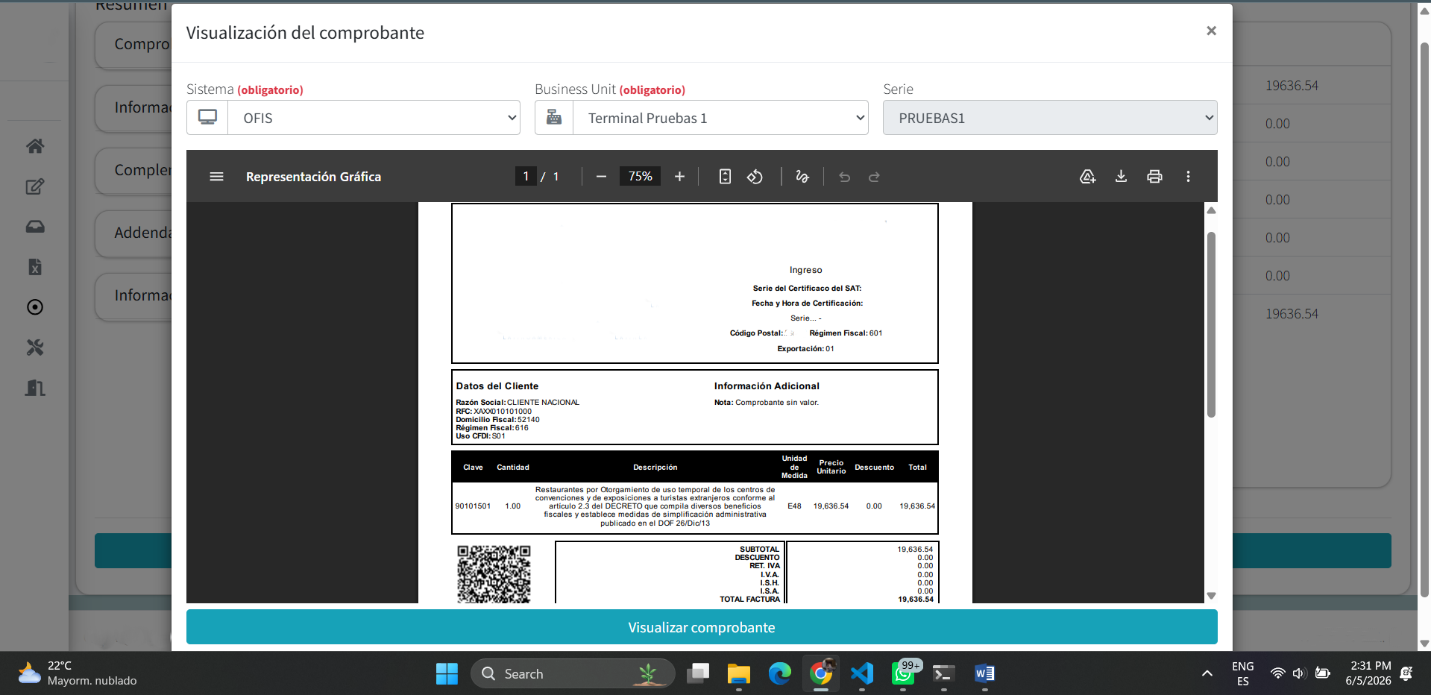1431x695 pixels.
Task: Click the Visualizar comprobante button
Action: [x=701, y=627]
